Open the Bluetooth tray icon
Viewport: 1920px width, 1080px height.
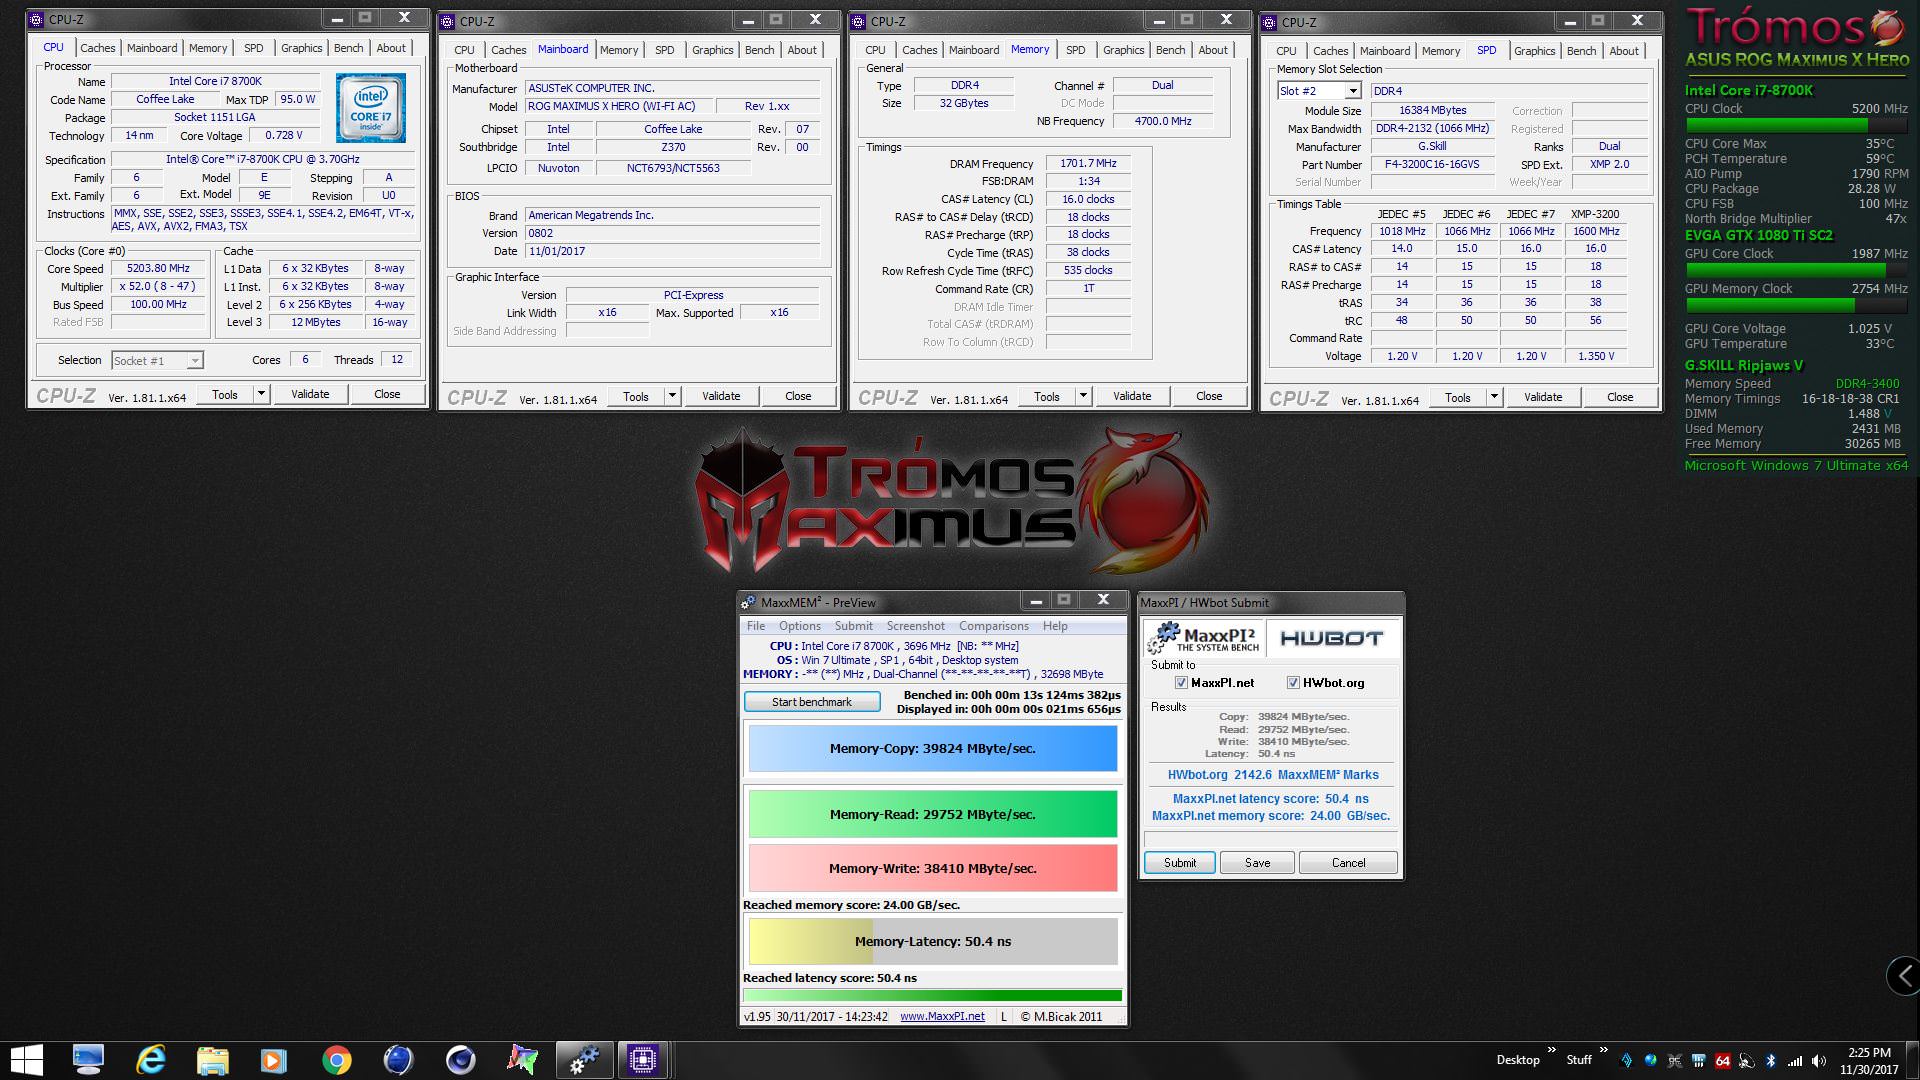pos(1770,1061)
